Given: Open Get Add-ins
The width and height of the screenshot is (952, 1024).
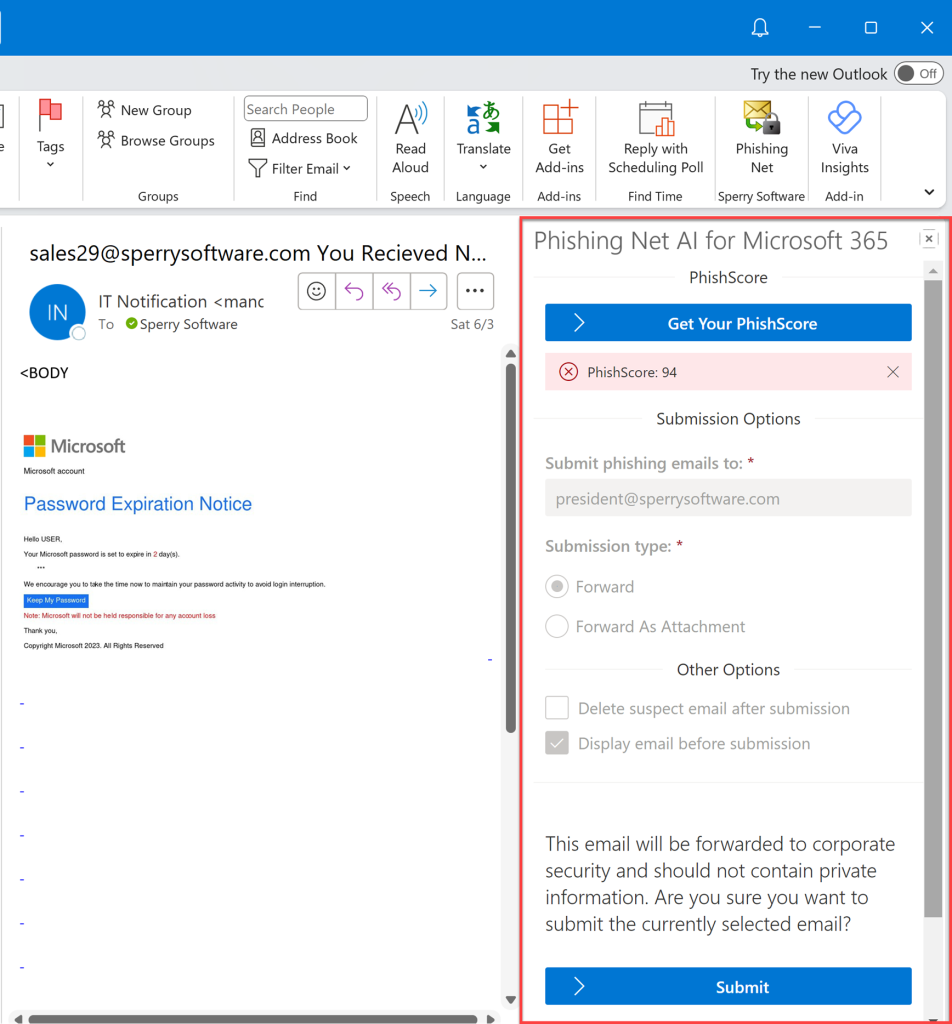Looking at the screenshot, I should pyautogui.click(x=560, y=138).
